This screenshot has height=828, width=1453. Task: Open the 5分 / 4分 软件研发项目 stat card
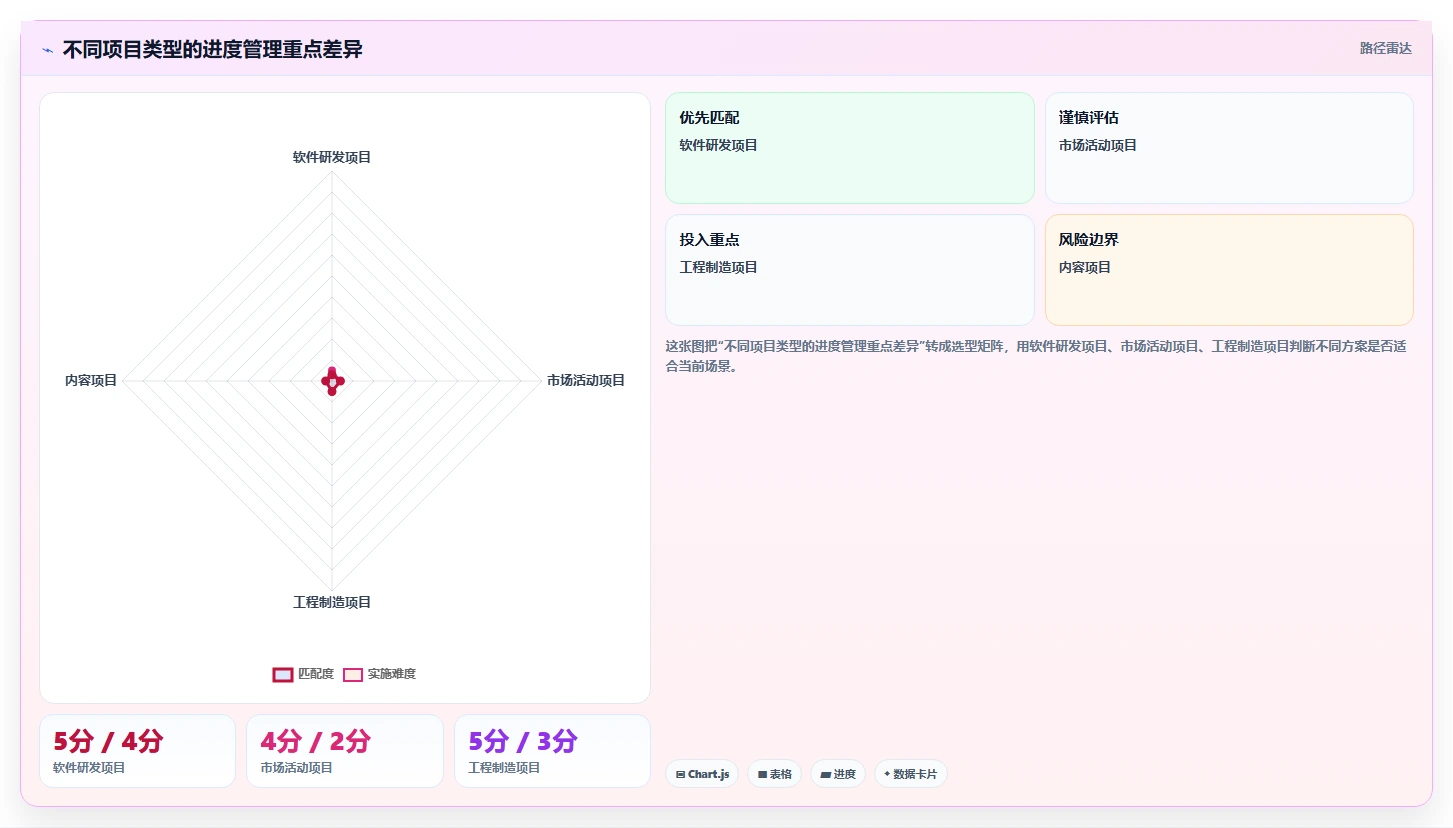point(137,751)
